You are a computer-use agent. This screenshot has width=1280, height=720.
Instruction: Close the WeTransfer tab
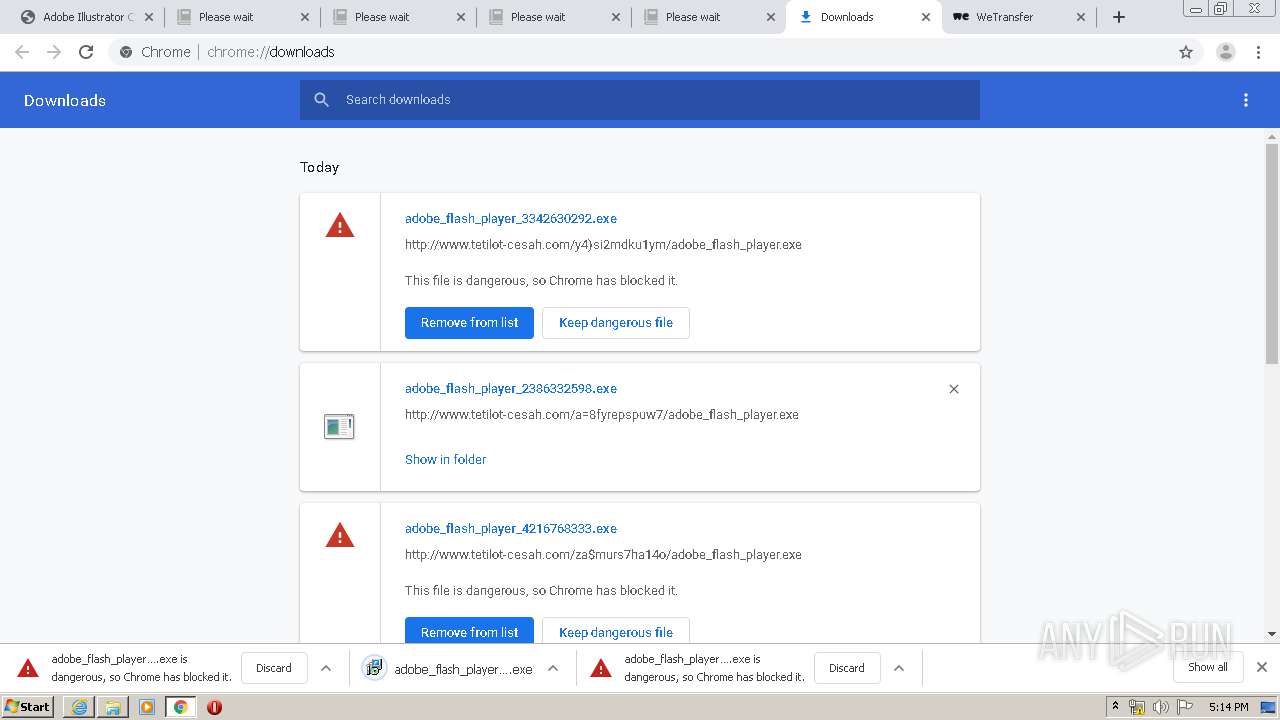pyautogui.click(x=1081, y=17)
